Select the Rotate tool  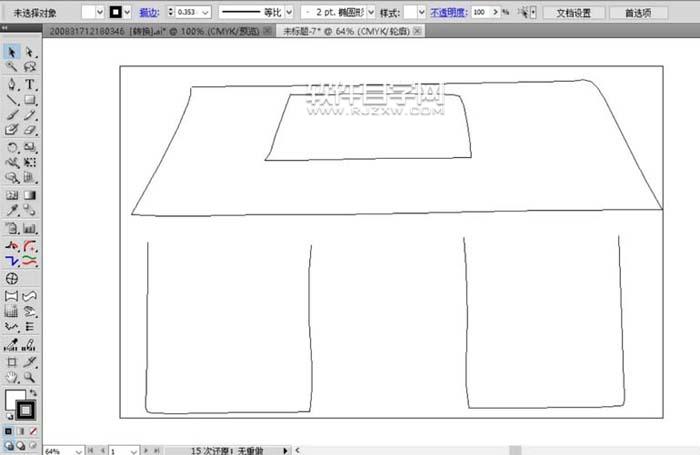[12, 147]
